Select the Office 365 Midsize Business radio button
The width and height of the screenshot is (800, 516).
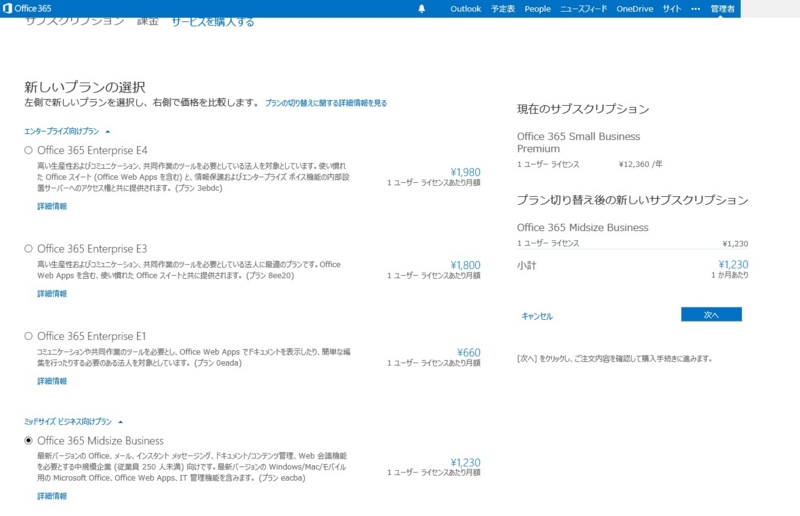pyautogui.click(x=29, y=440)
